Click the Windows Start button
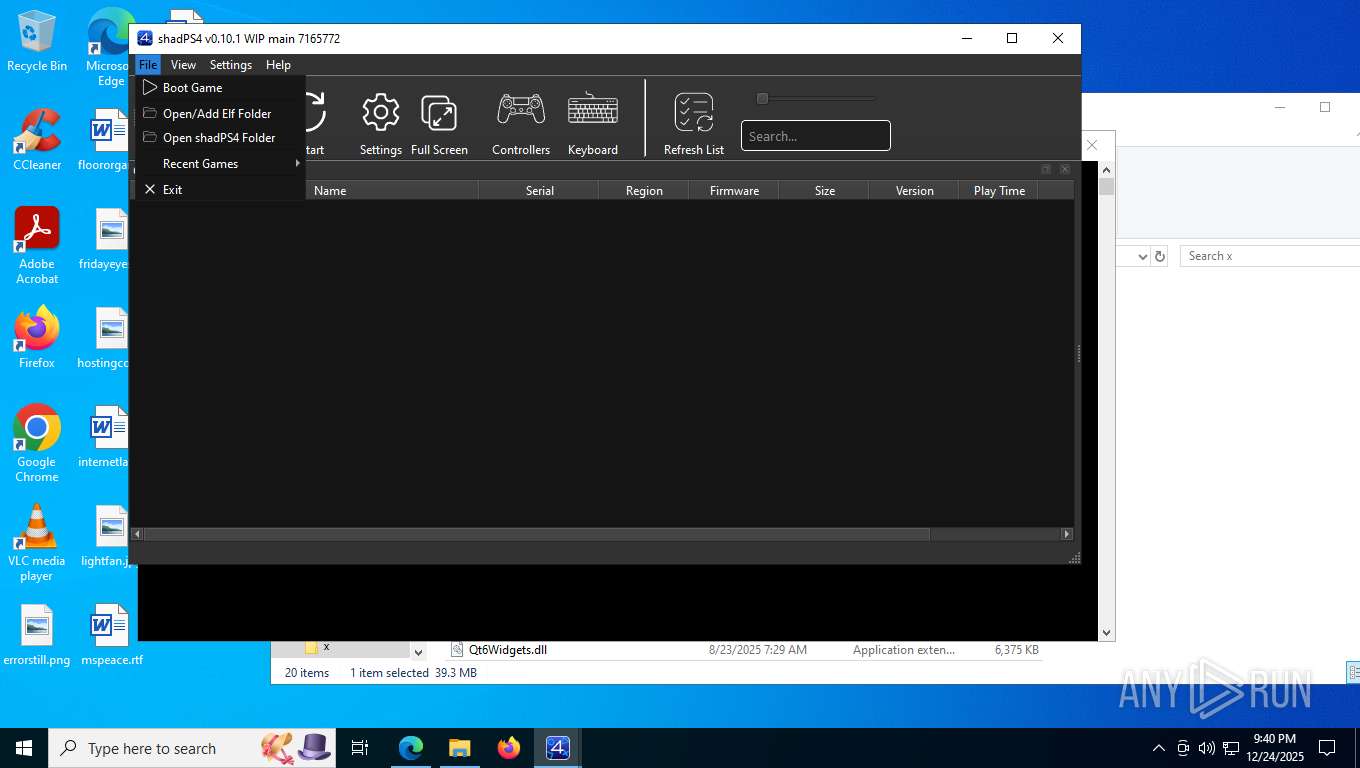The width and height of the screenshot is (1360, 768). [23, 748]
